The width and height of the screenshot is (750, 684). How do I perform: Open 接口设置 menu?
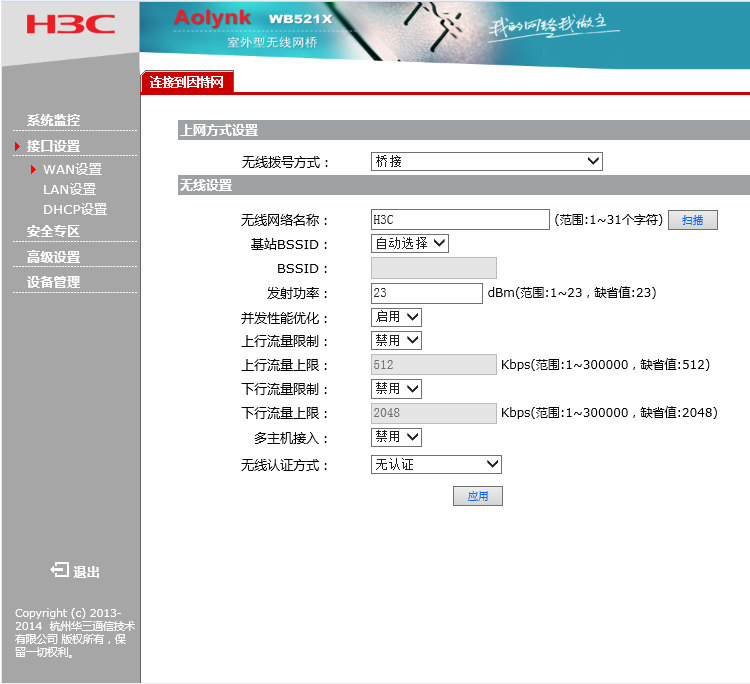53,146
